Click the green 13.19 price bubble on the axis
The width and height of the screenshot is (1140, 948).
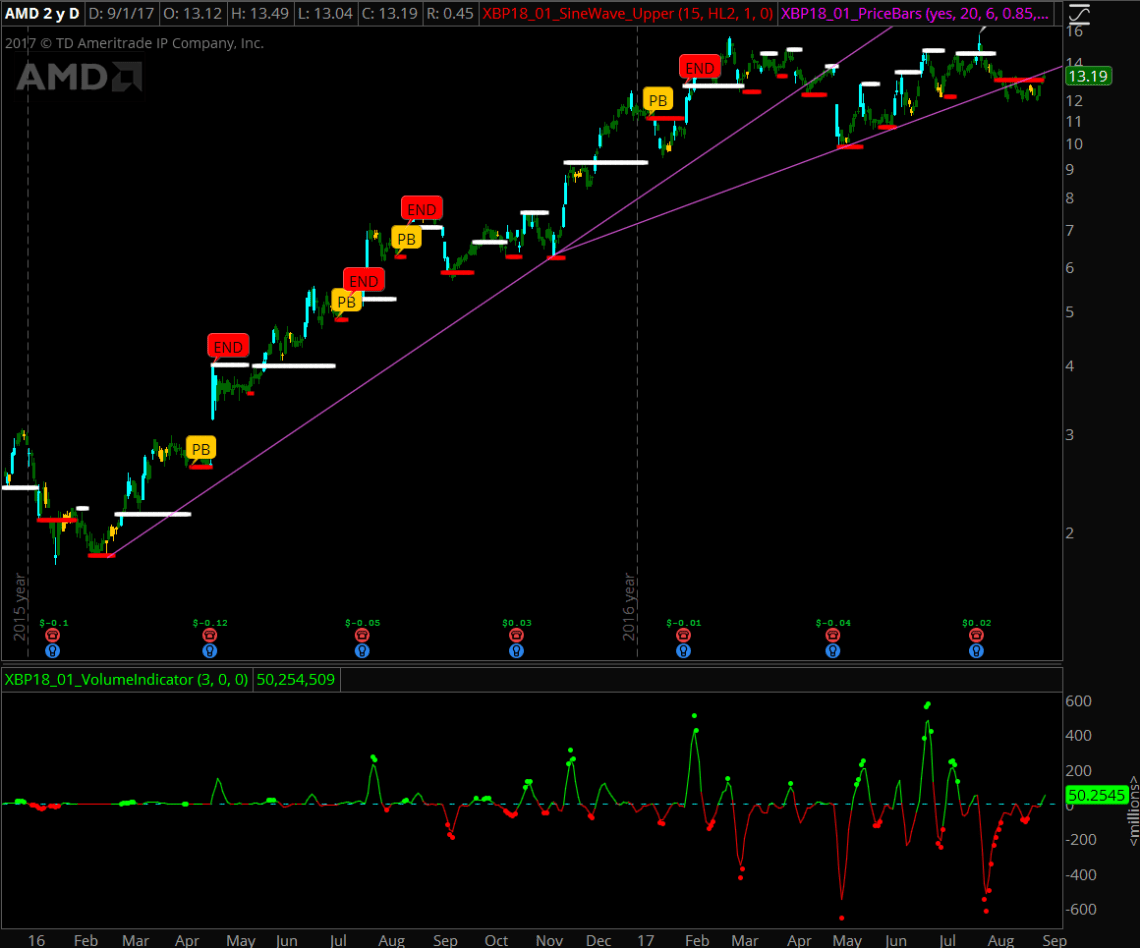[1088, 76]
